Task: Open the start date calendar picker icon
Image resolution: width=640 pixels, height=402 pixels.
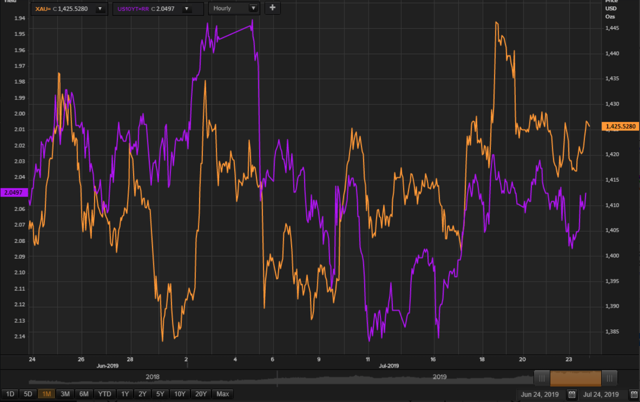Action: [x=572, y=394]
